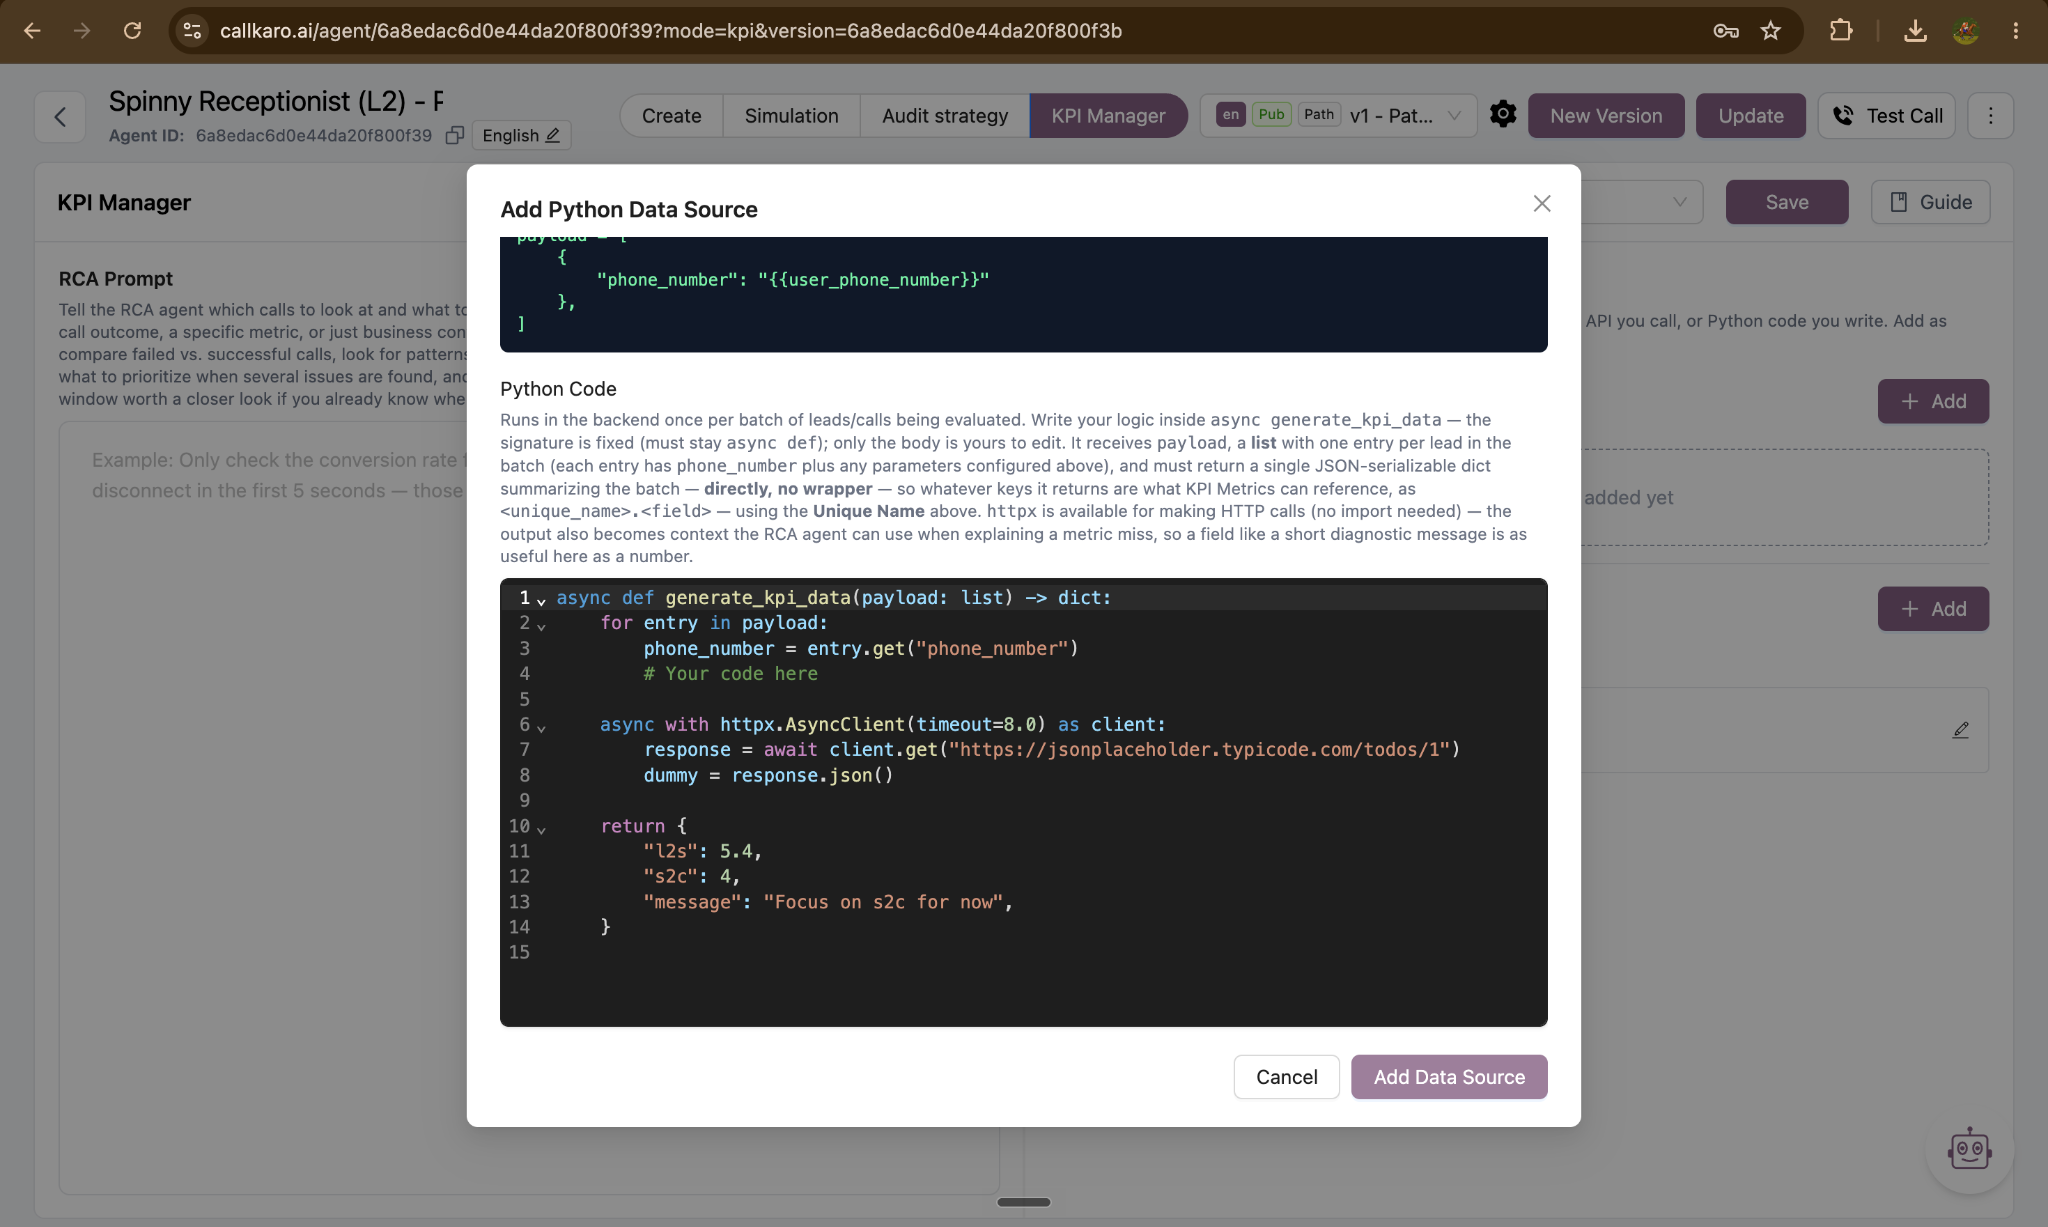Click the password key icon in address bar
The height and width of the screenshot is (1227, 2048).
click(1726, 31)
